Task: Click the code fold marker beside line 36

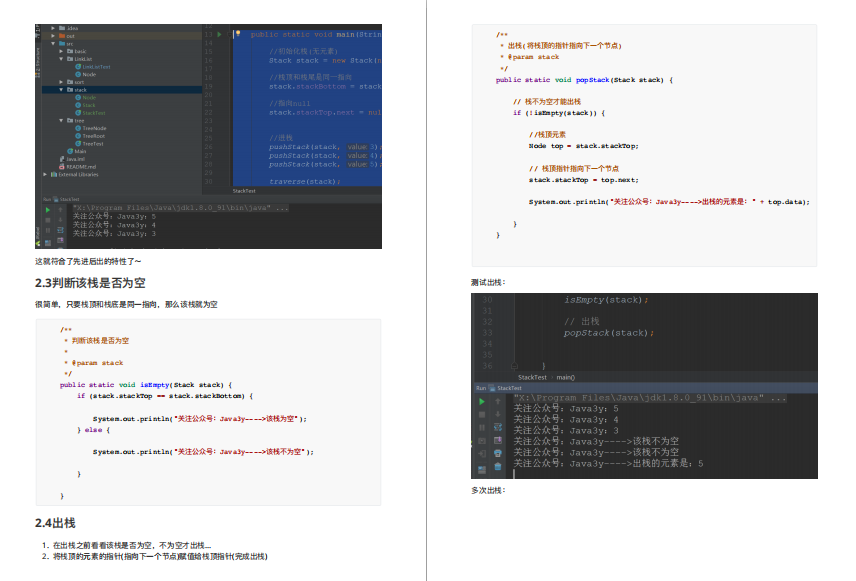Action: (514, 366)
